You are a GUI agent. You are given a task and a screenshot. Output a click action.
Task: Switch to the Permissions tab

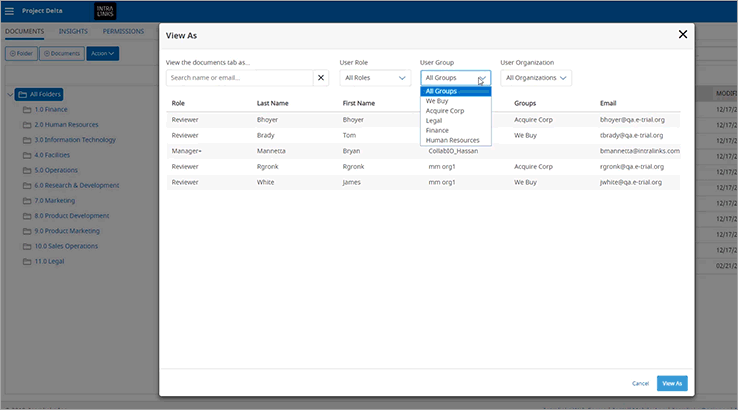(x=123, y=31)
